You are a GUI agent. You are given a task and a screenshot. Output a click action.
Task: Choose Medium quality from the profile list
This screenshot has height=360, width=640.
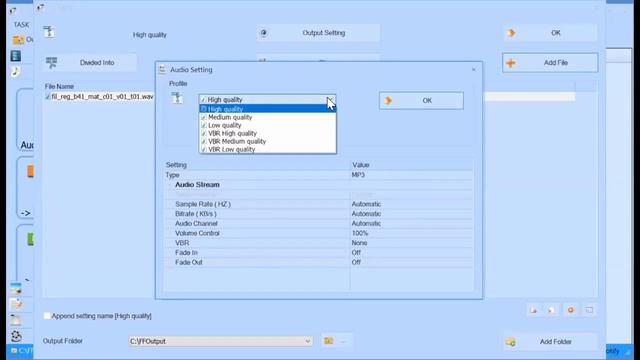click(268, 117)
